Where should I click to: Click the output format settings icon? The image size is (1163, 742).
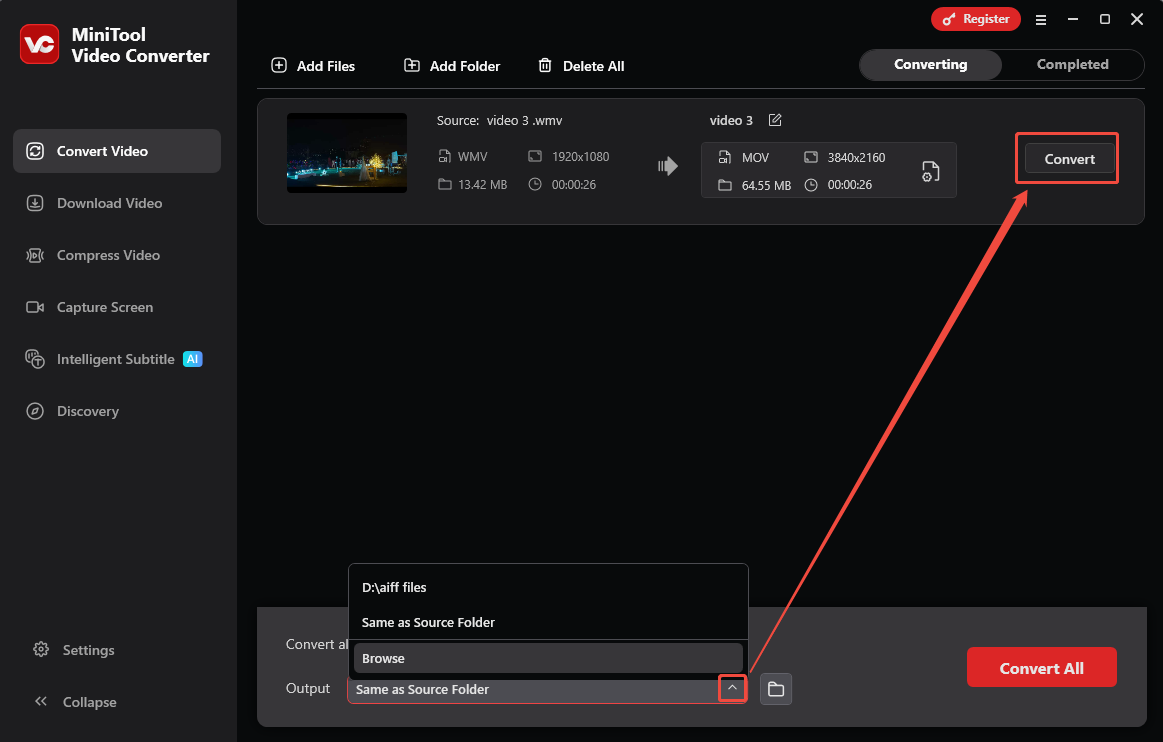(931, 171)
